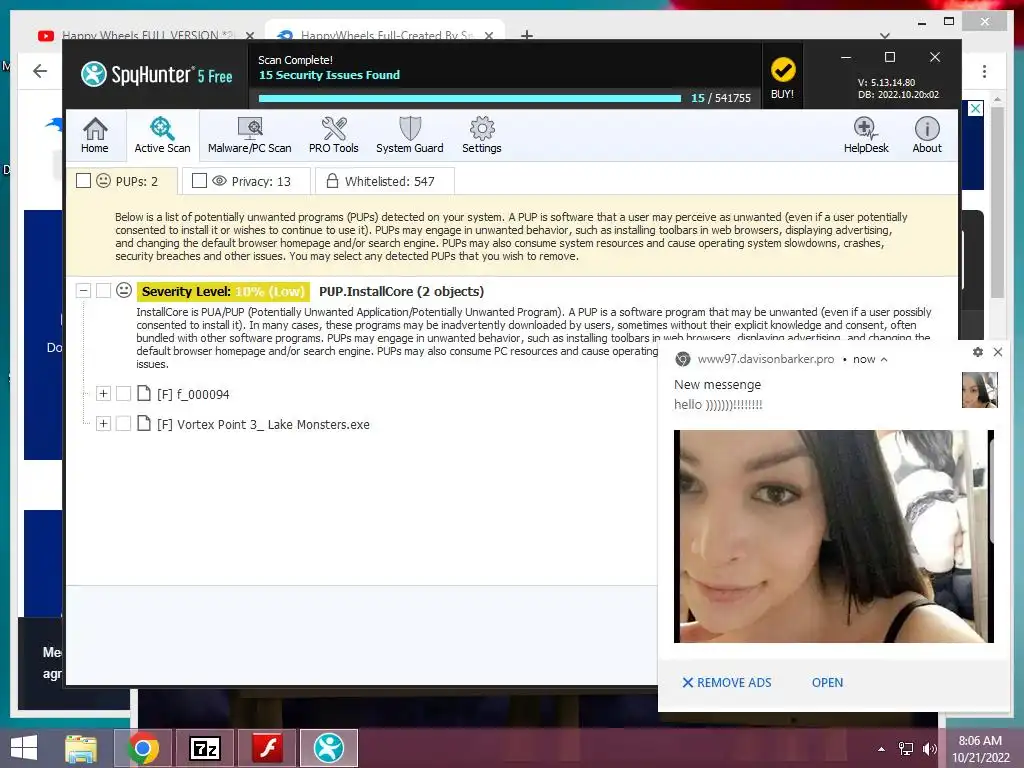
Task: Close the Happy Wheels FULL VERSION tab
Action: 250,36
